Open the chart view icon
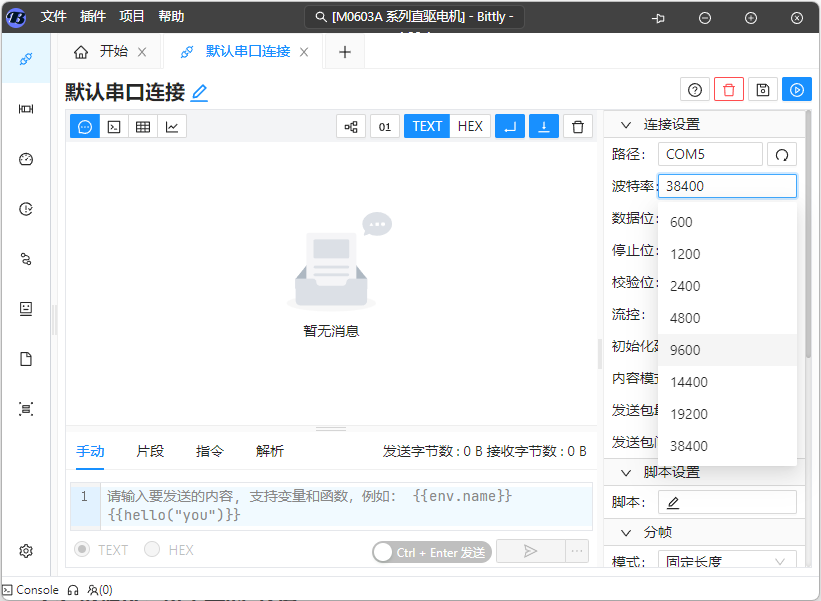 pyautogui.click(x=172, y=126)
